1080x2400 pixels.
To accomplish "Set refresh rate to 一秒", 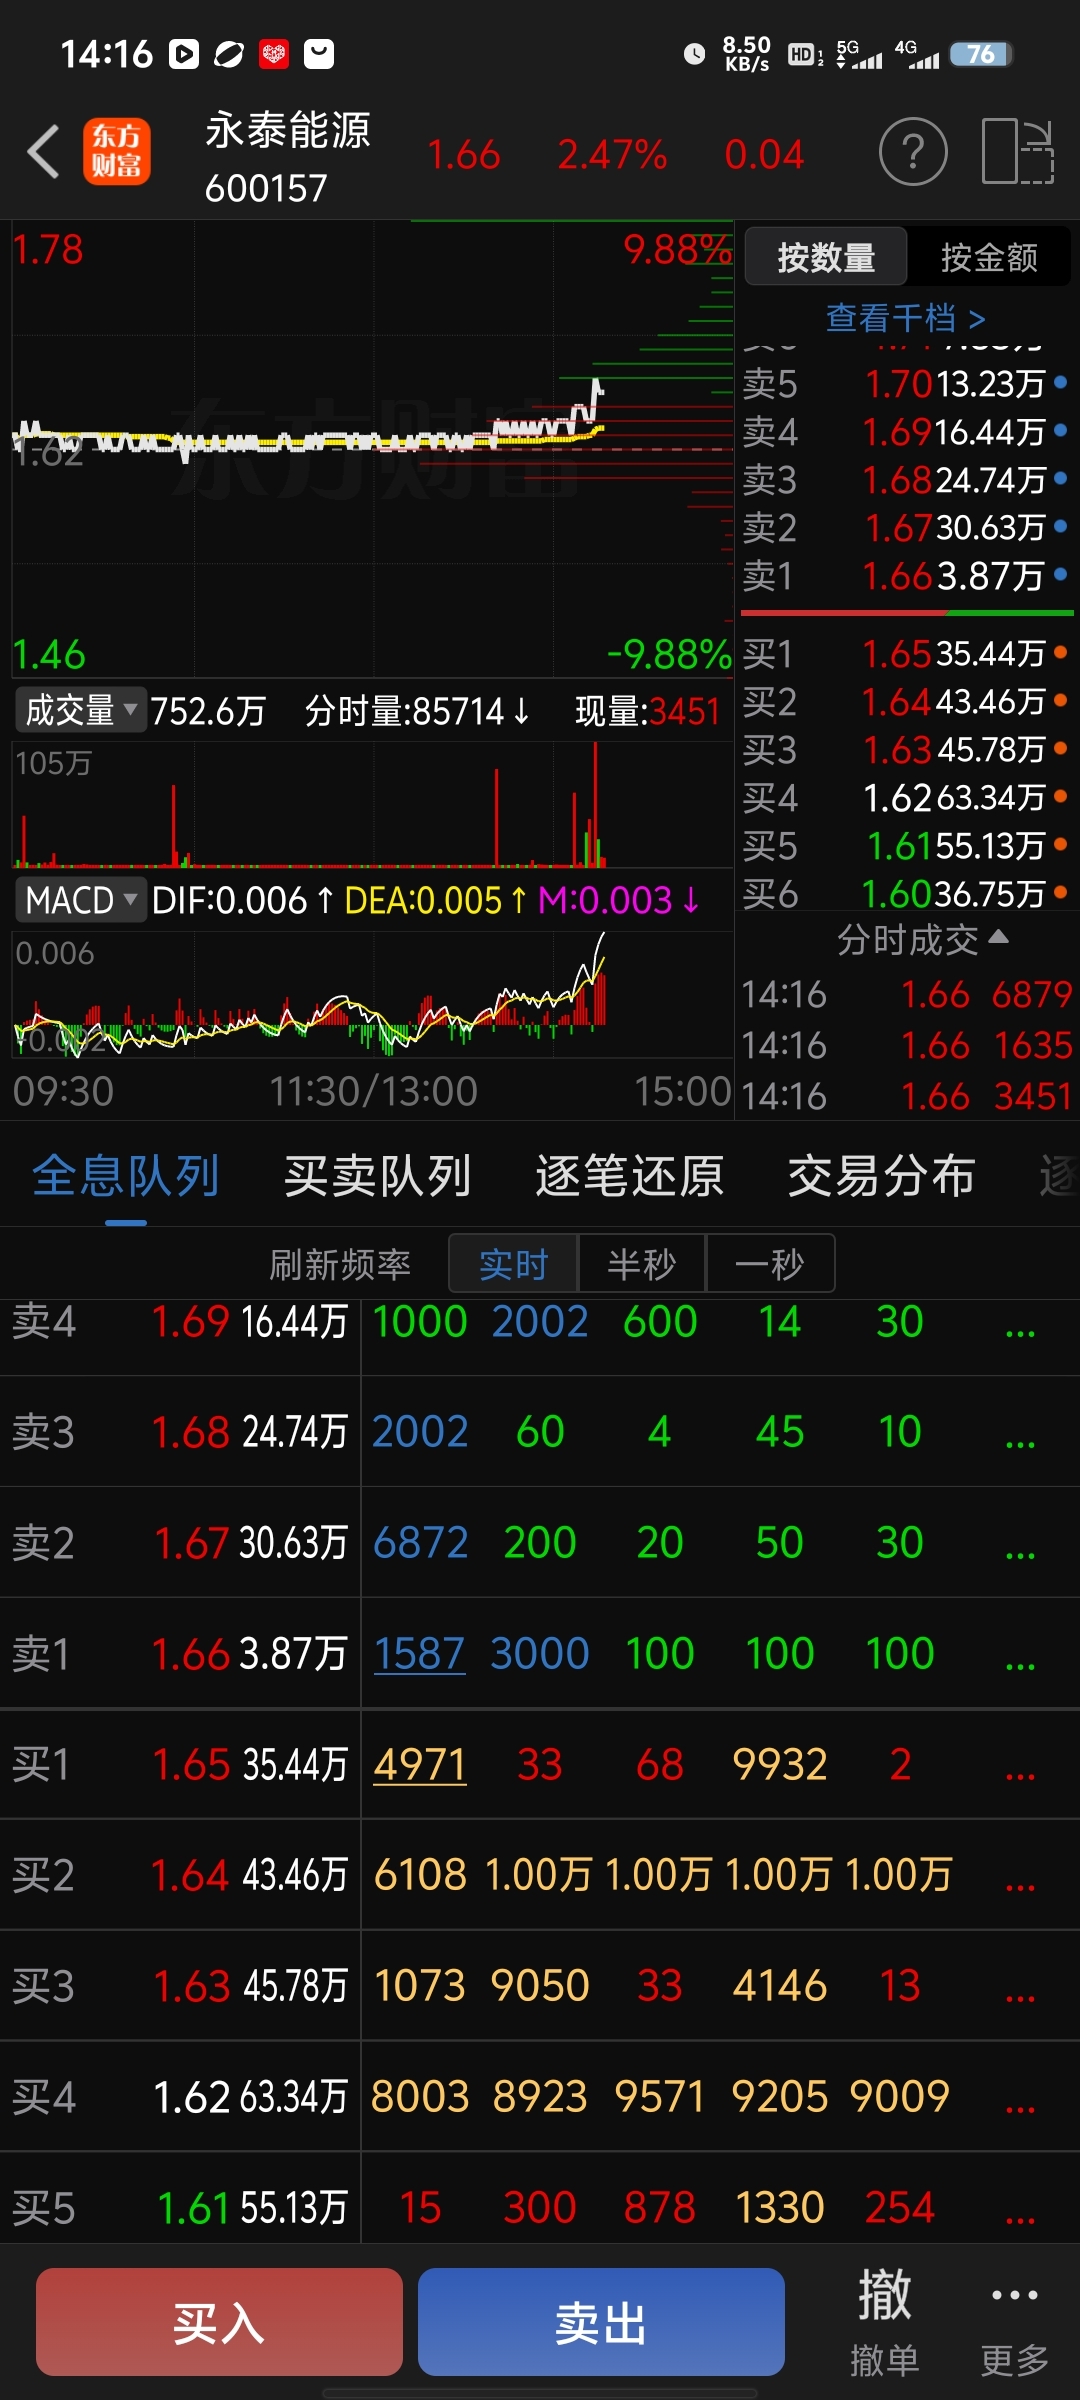I will [770, 1264].
